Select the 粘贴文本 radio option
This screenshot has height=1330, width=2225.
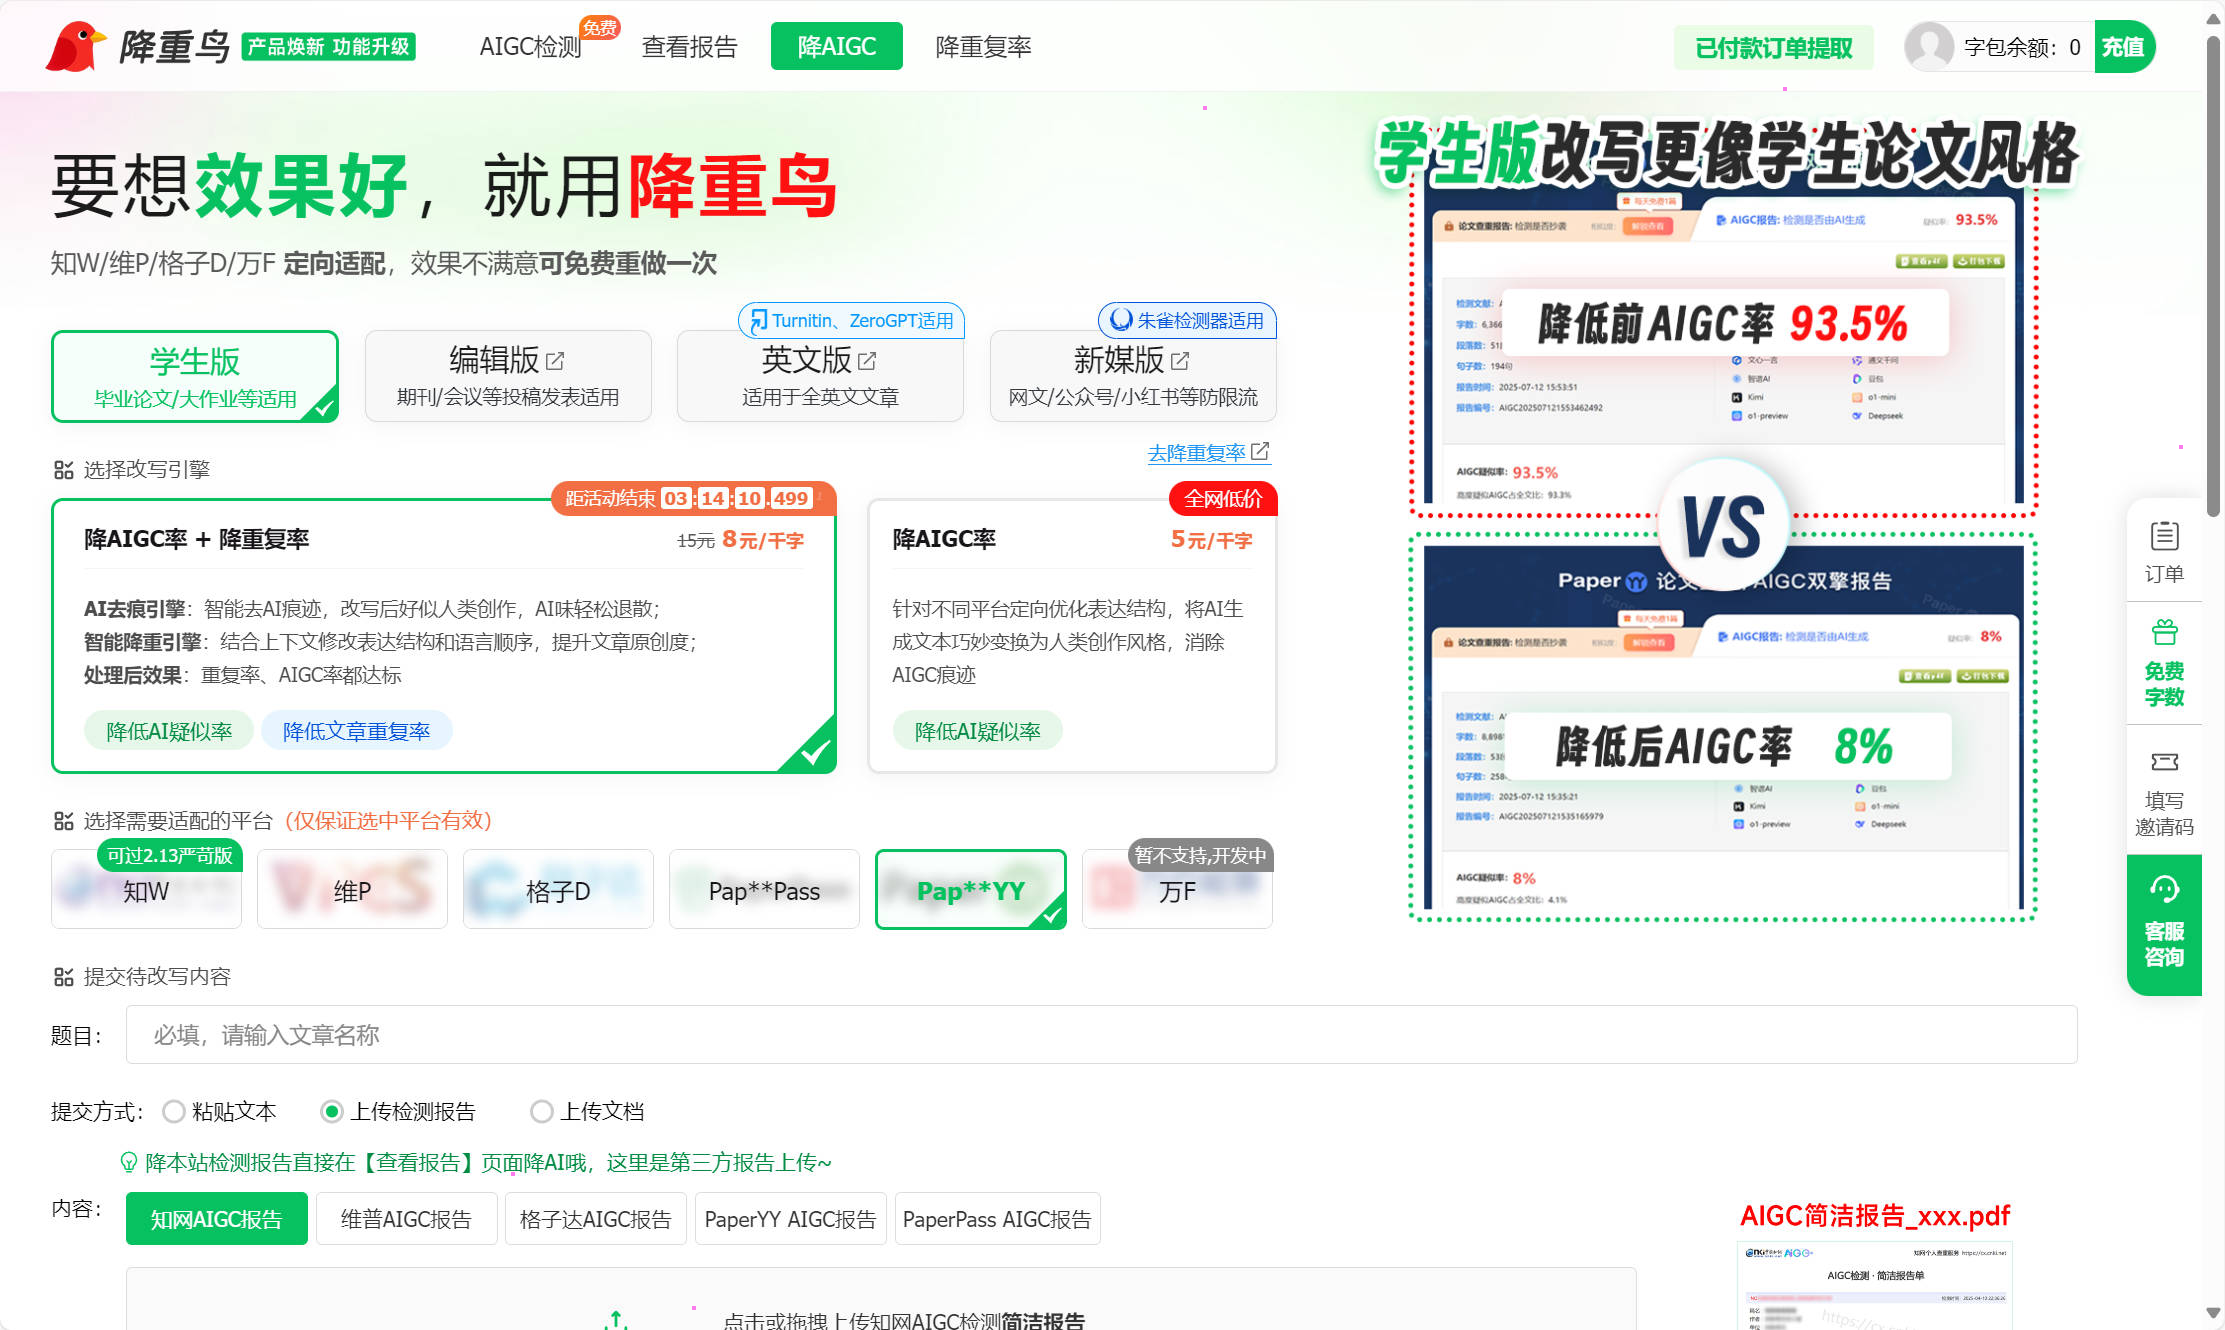174,1111
